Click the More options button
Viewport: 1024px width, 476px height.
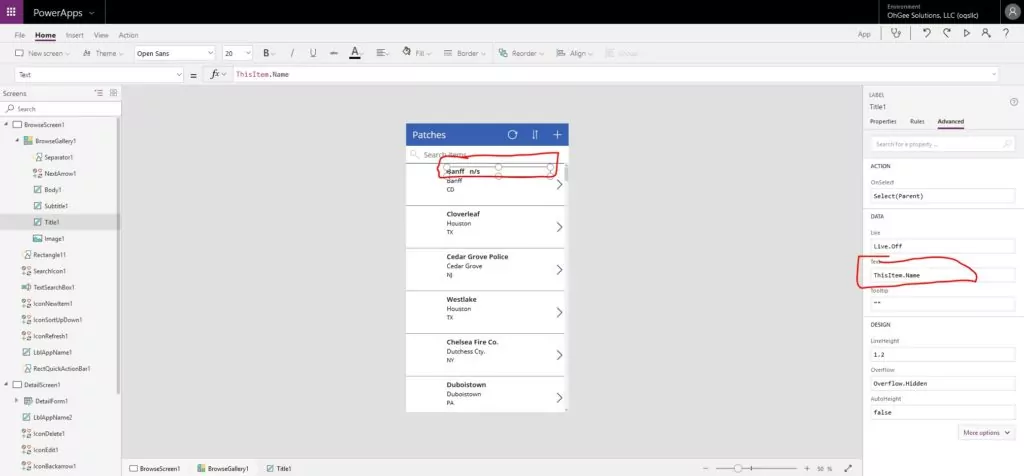(x=987, y=433)
